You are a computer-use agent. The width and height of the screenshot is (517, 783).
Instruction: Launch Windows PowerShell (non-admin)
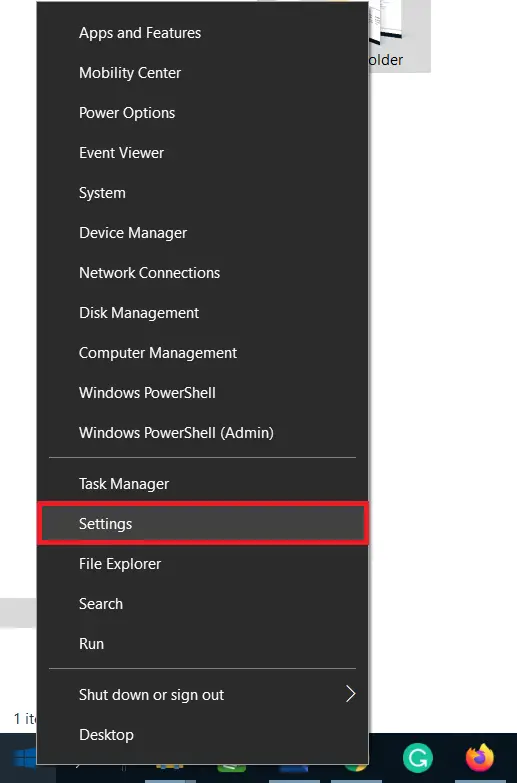202,392
